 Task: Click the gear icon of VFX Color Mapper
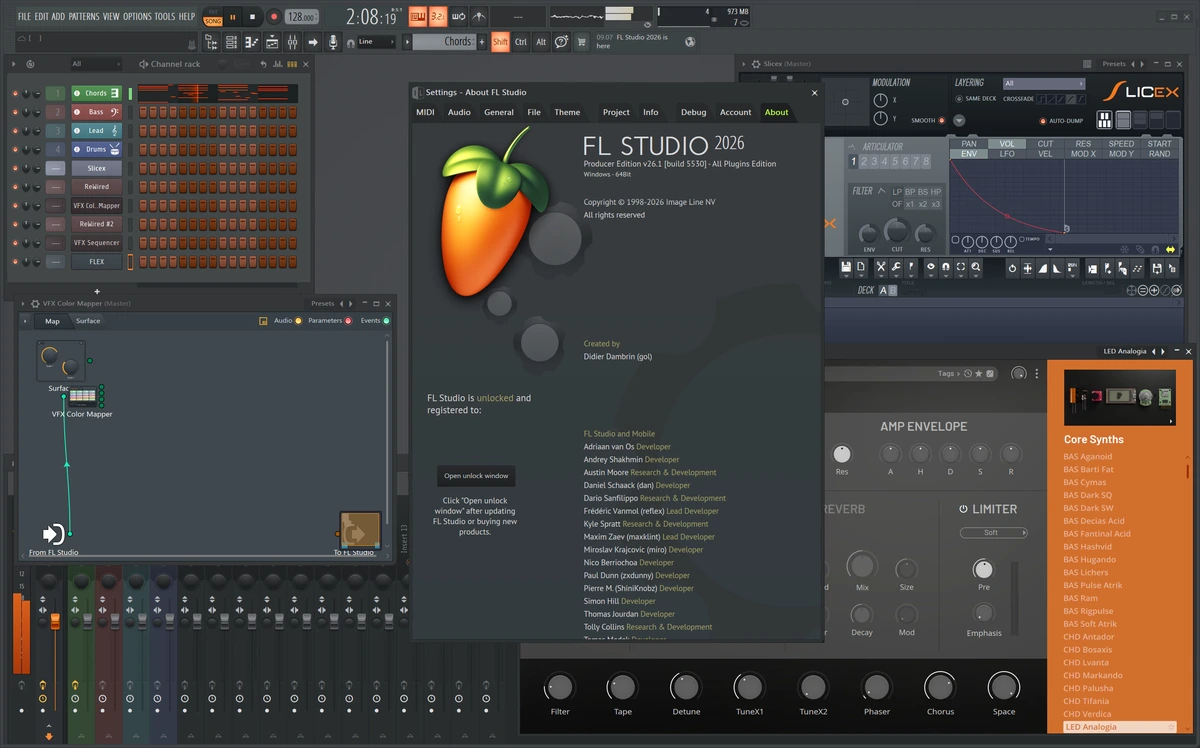tap(35, 303)
